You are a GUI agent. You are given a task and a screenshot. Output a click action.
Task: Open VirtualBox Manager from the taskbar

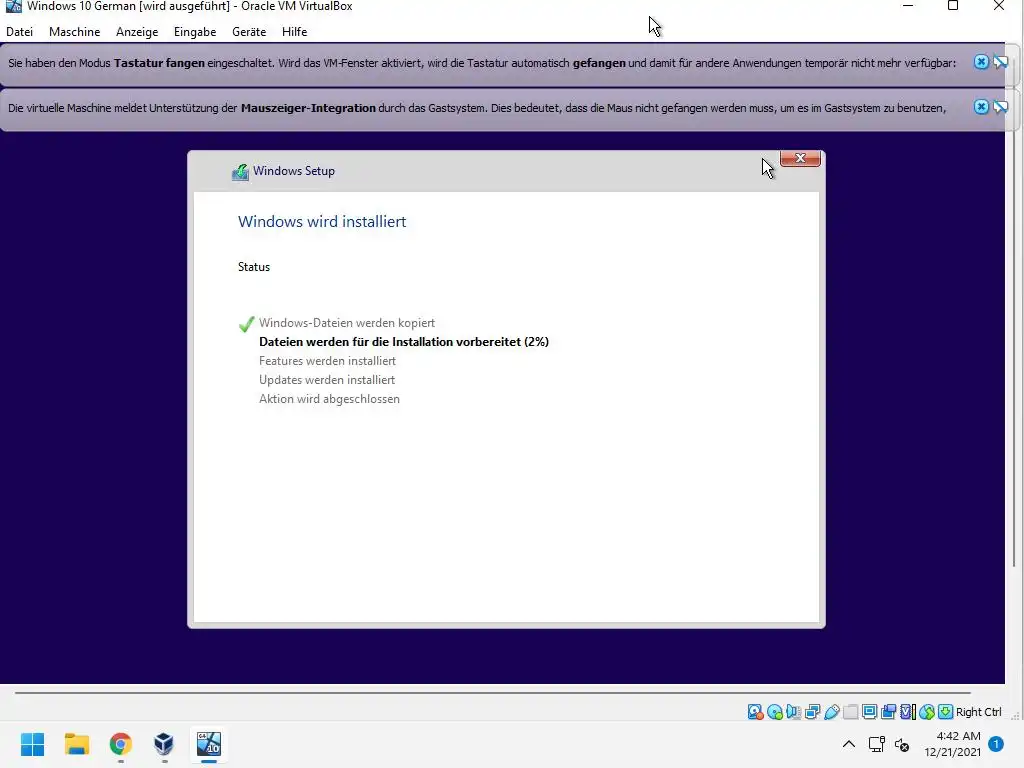[164, 744]
